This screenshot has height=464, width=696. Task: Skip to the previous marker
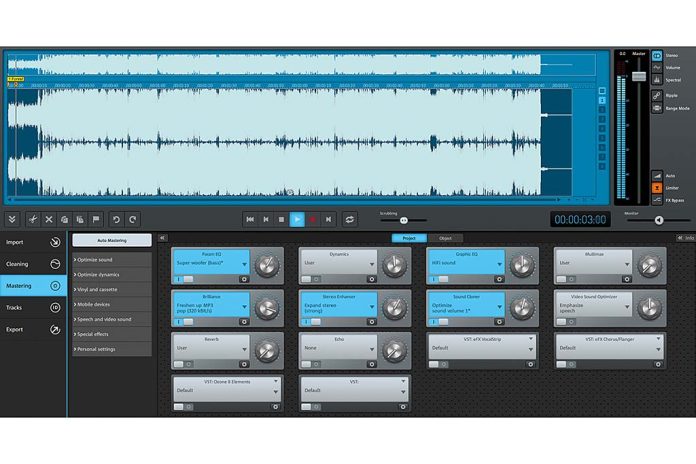(266, 219)
